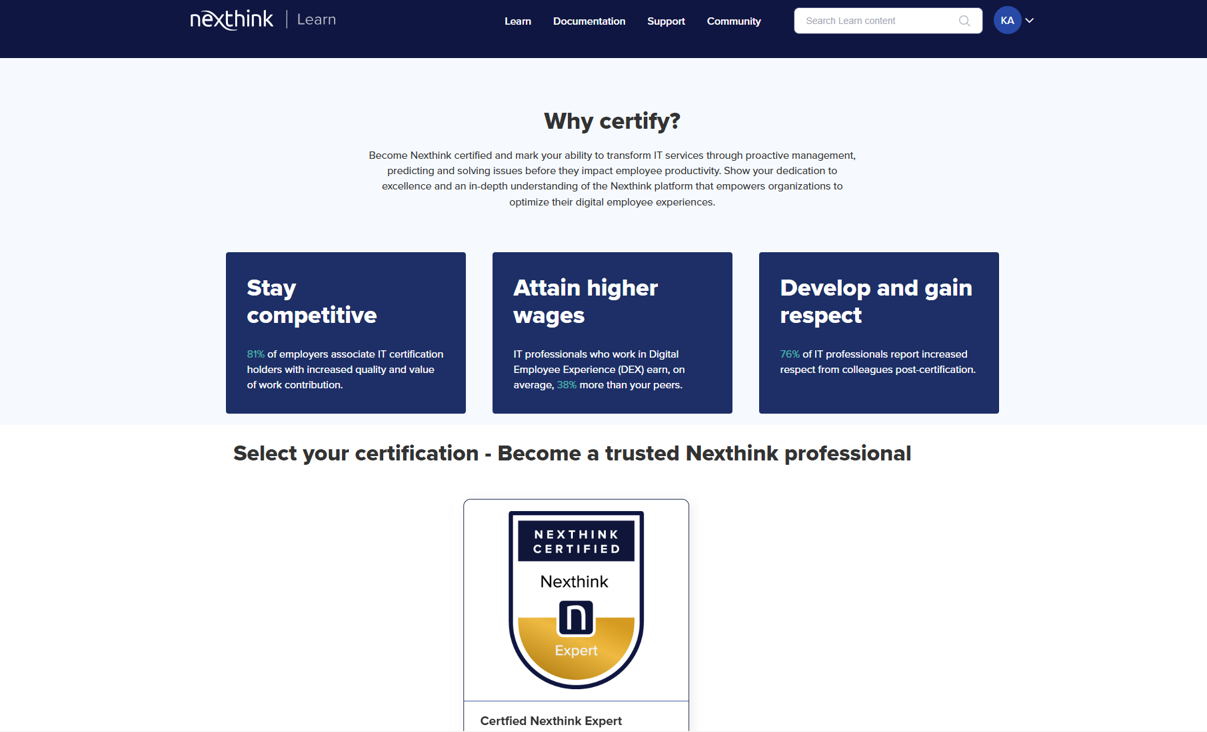The height and width of the screenshot is (732, 1207).
Task: Select the Develop and gain respect card
Action: (878, 332)
